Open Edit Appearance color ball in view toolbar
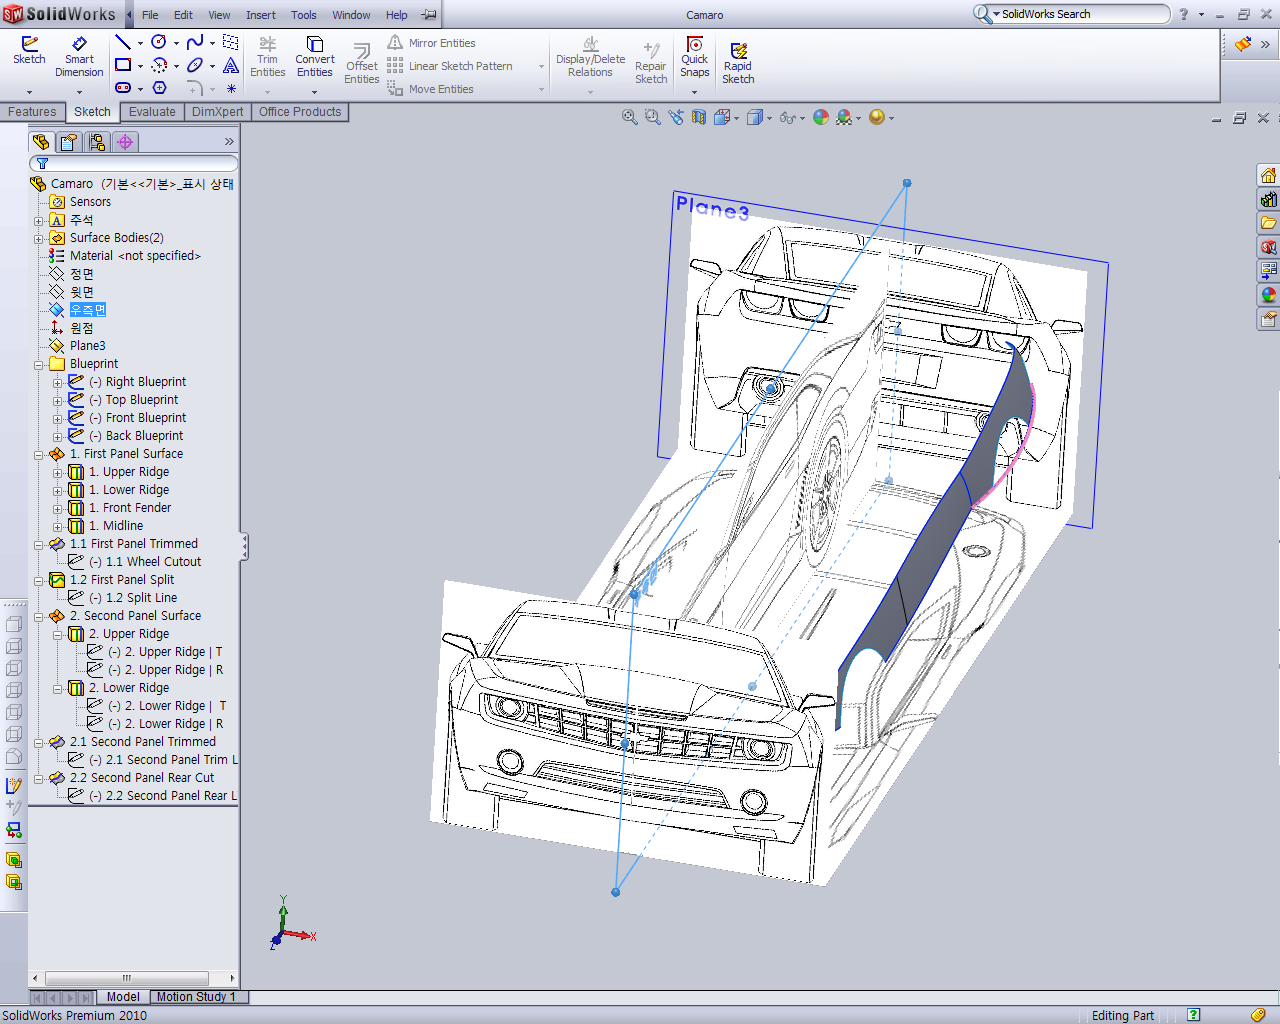 tap(820, 117)
